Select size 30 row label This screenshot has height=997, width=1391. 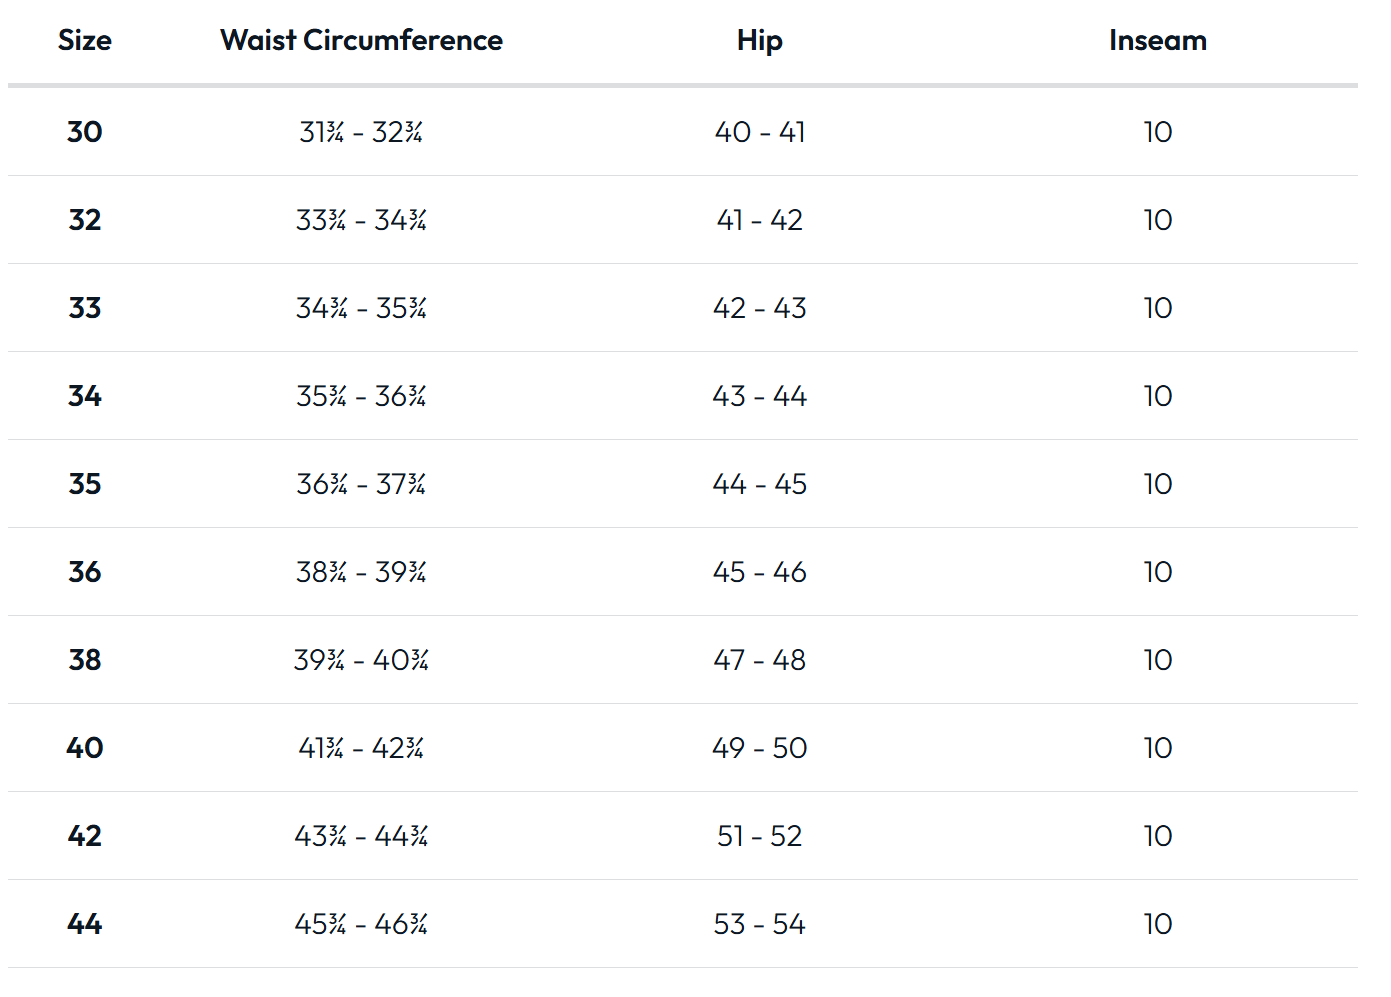tap(85, 132)
